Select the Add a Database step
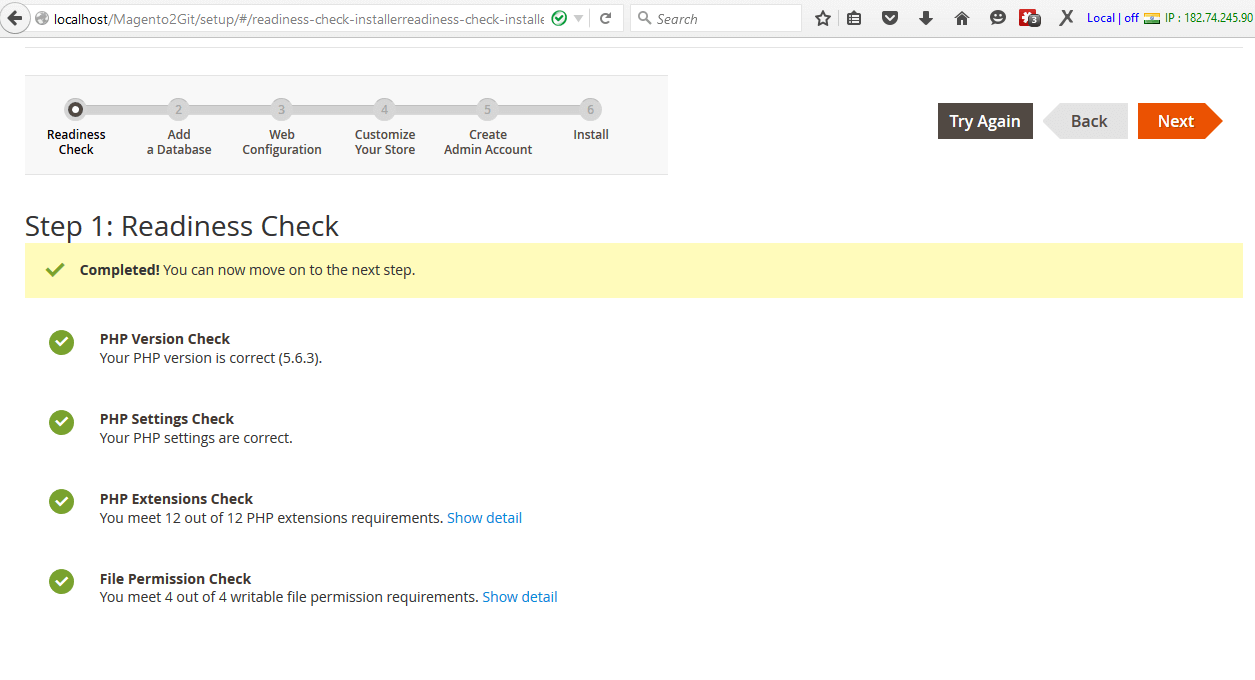 click(178, 110)
